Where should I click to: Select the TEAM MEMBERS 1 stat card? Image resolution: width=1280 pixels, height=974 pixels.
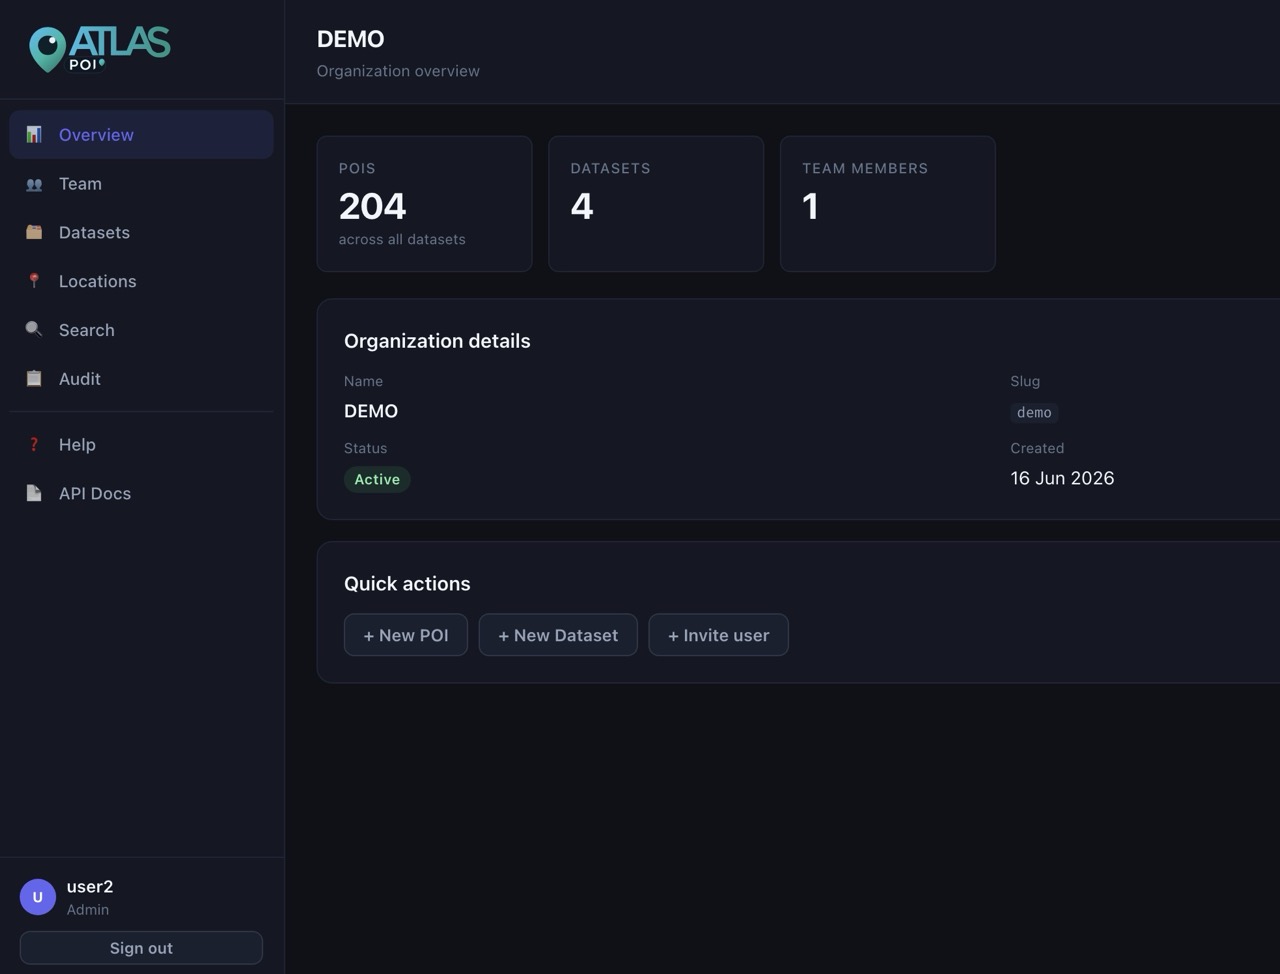pos(888,204)
